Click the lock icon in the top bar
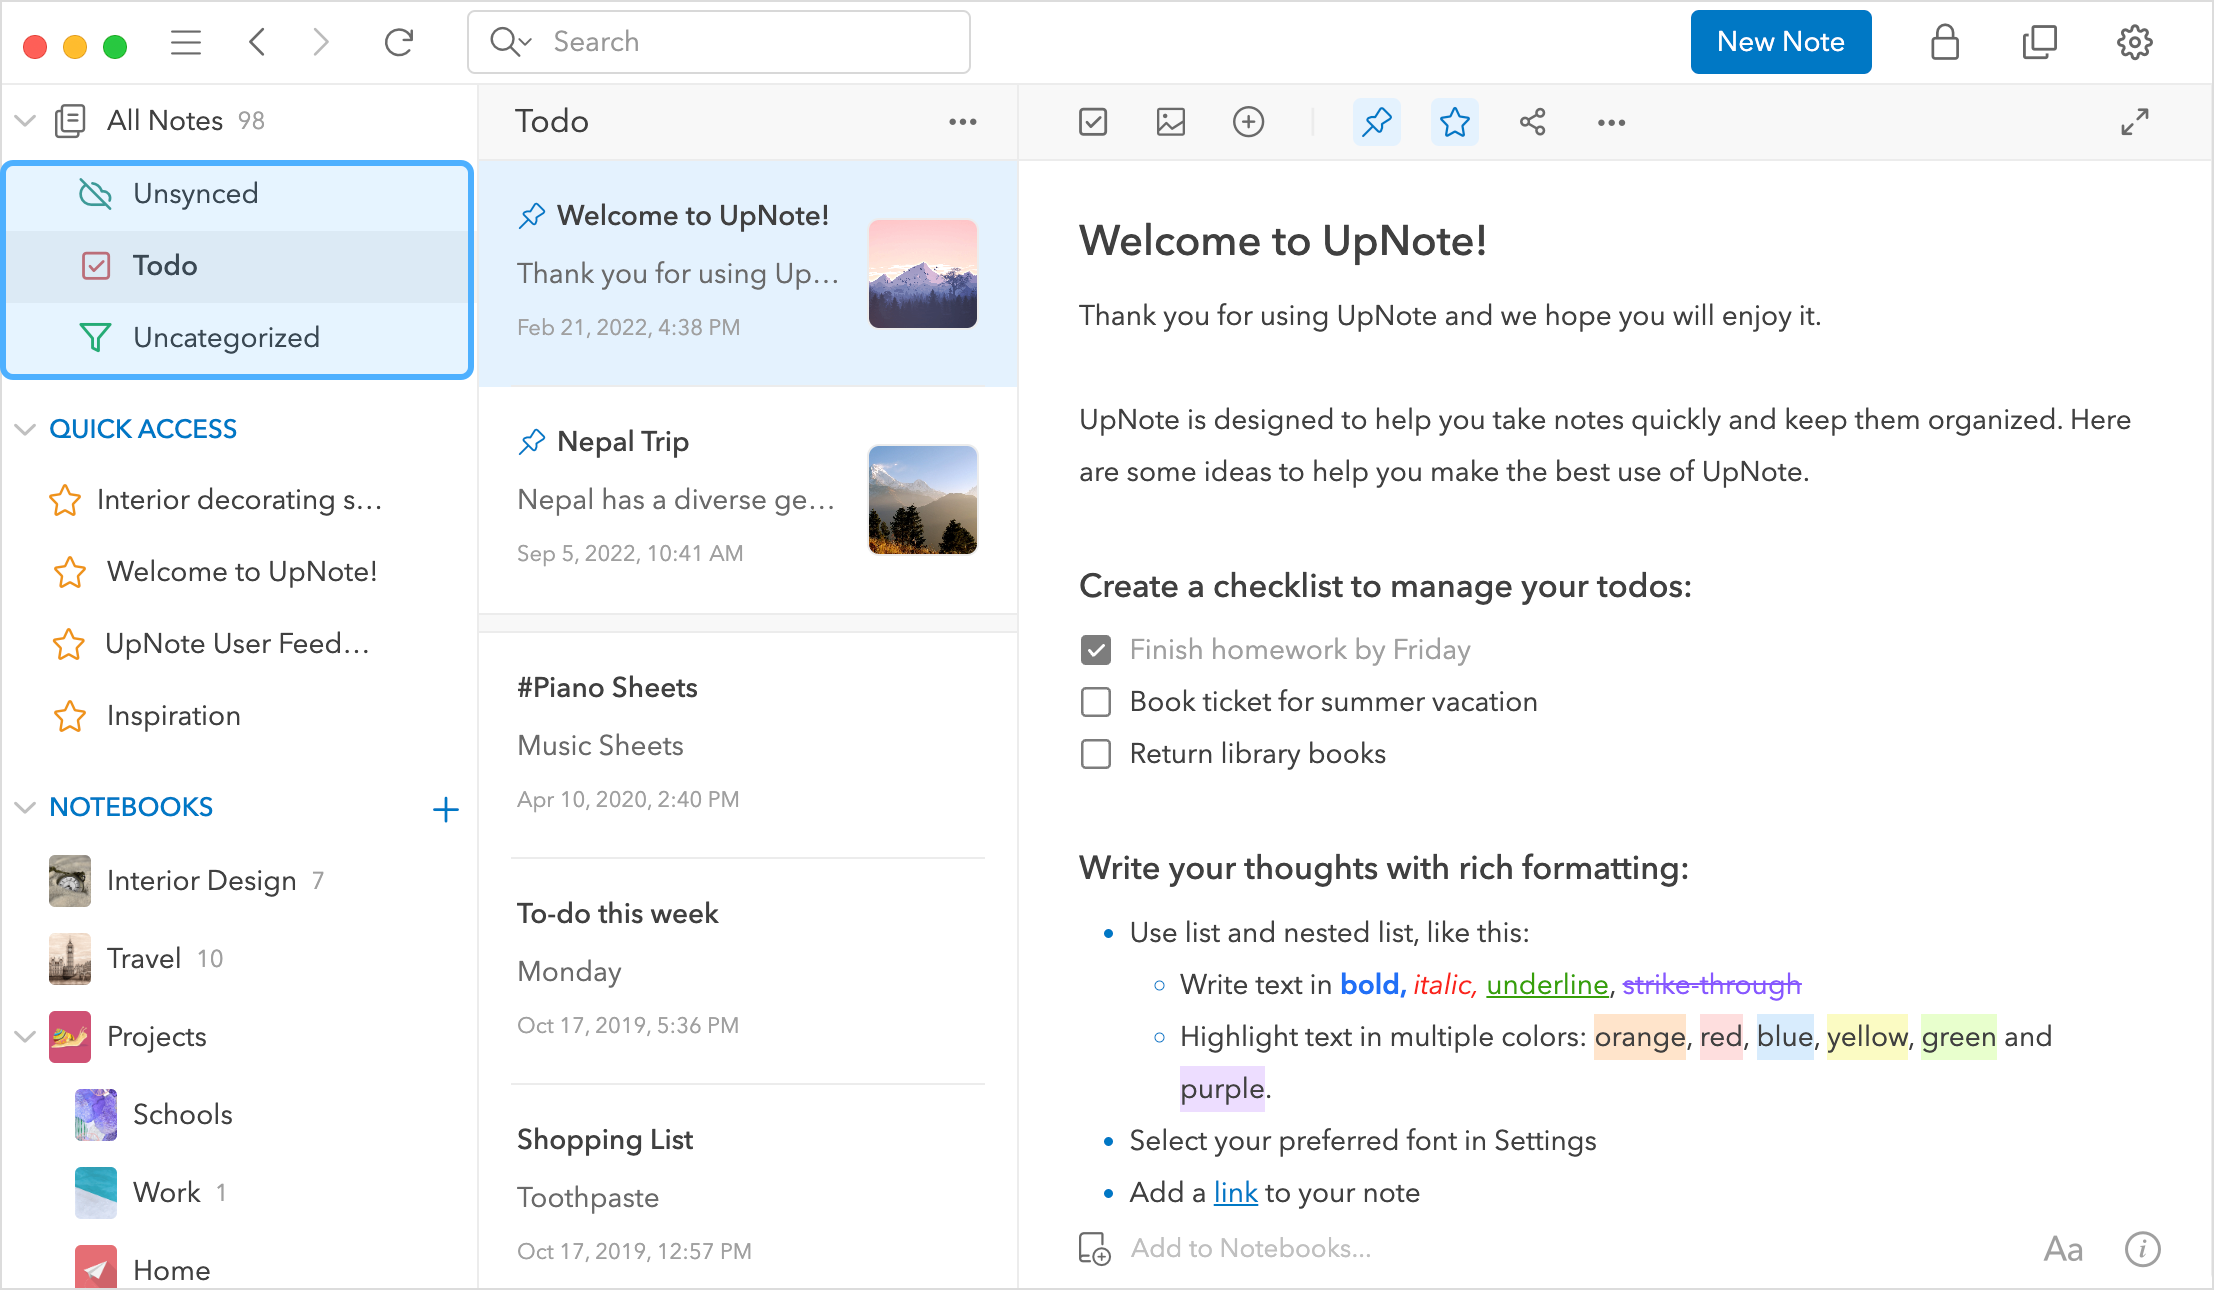The image size is (2214, 1290). (x=1944, y=42)
